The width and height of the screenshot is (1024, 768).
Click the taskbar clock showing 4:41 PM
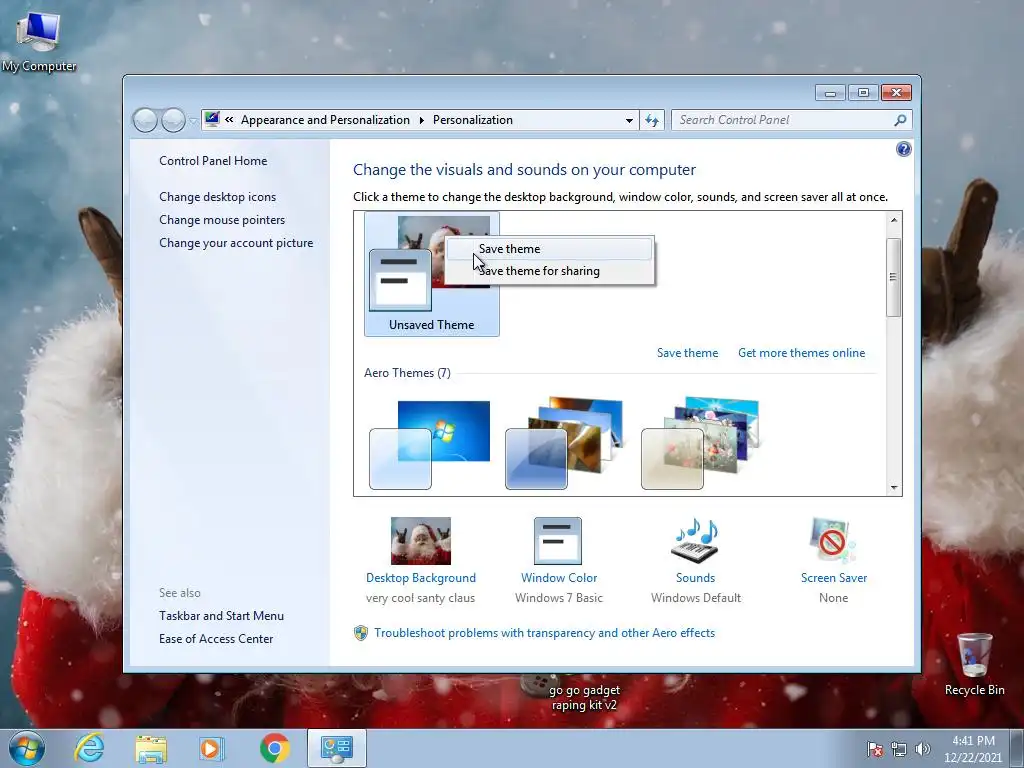click(973, 749)
